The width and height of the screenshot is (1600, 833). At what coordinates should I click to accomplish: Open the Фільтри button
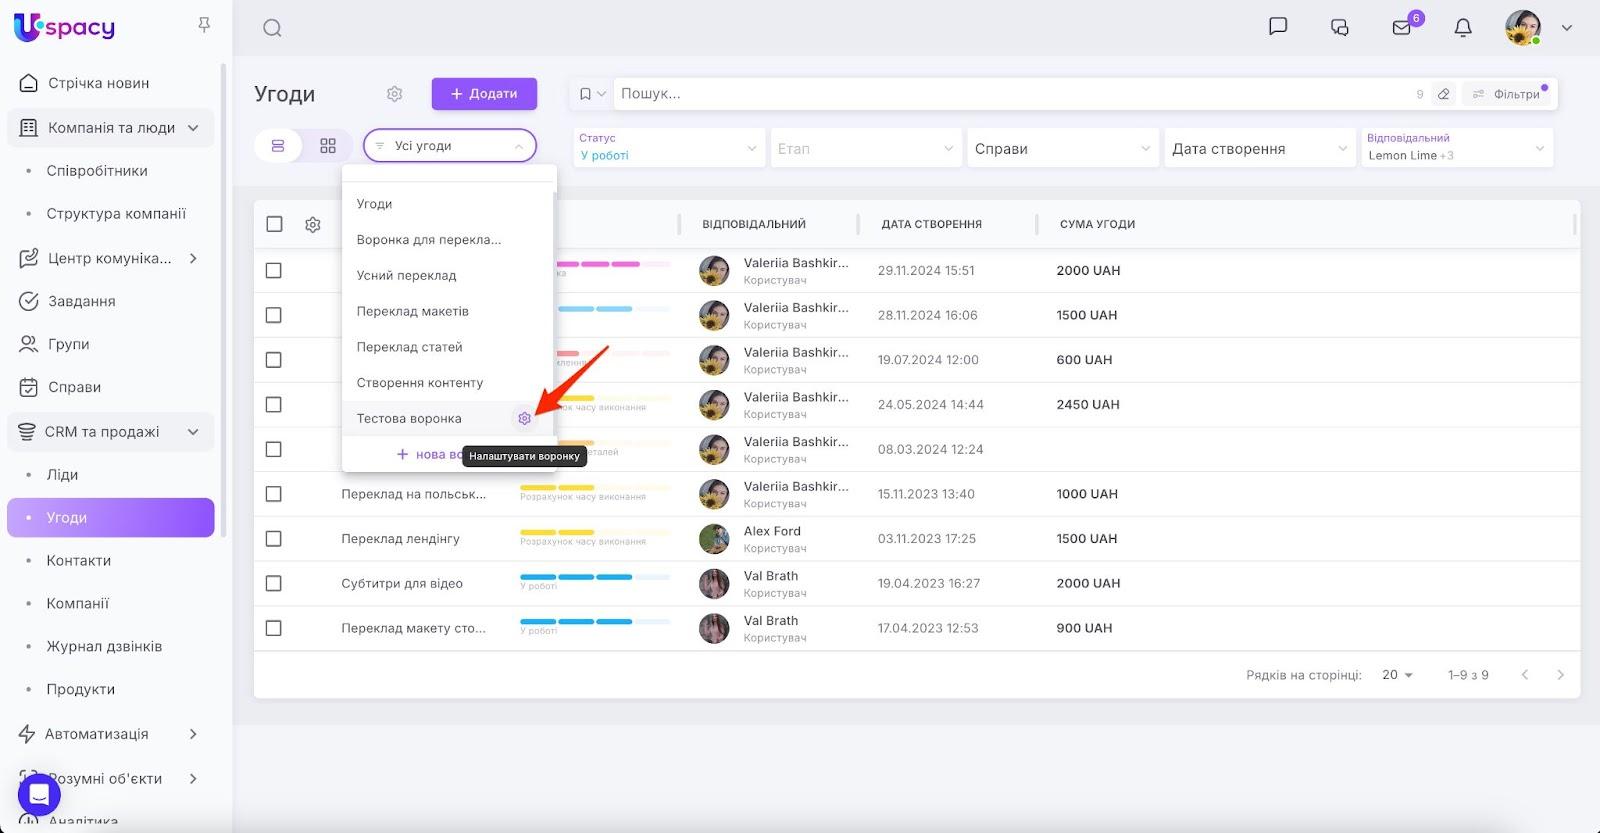[1508, 94]
